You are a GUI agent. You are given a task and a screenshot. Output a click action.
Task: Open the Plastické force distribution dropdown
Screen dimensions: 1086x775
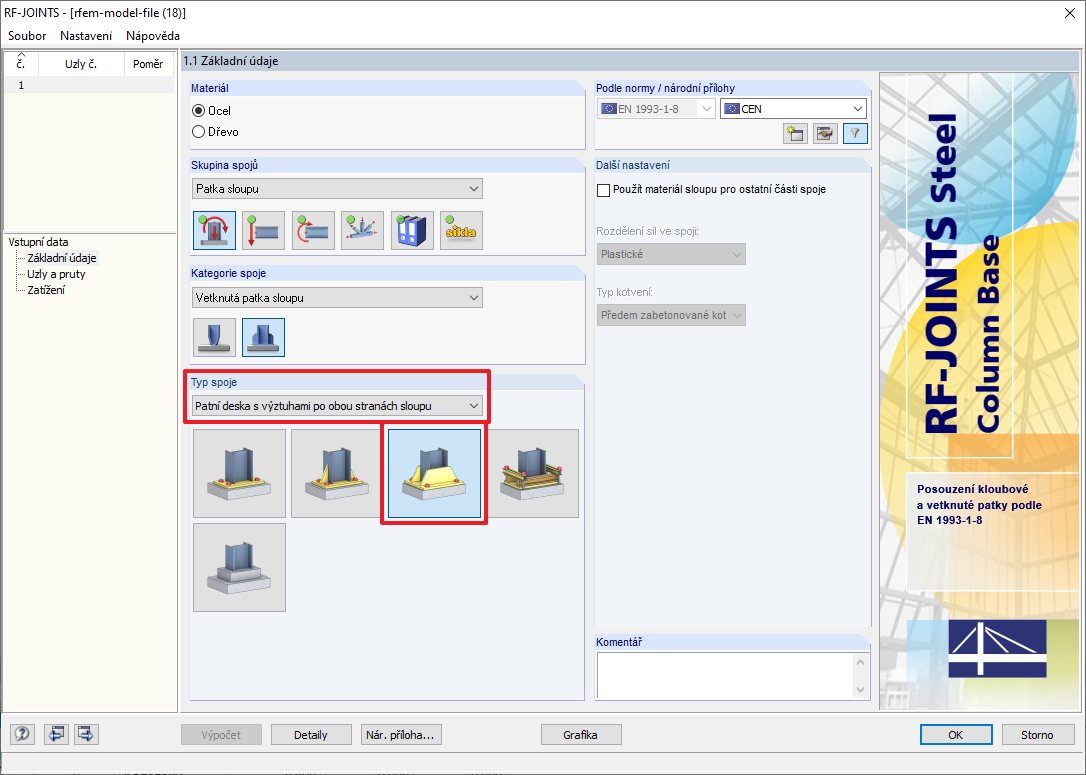pyautogui.click(x=671, y=254)
